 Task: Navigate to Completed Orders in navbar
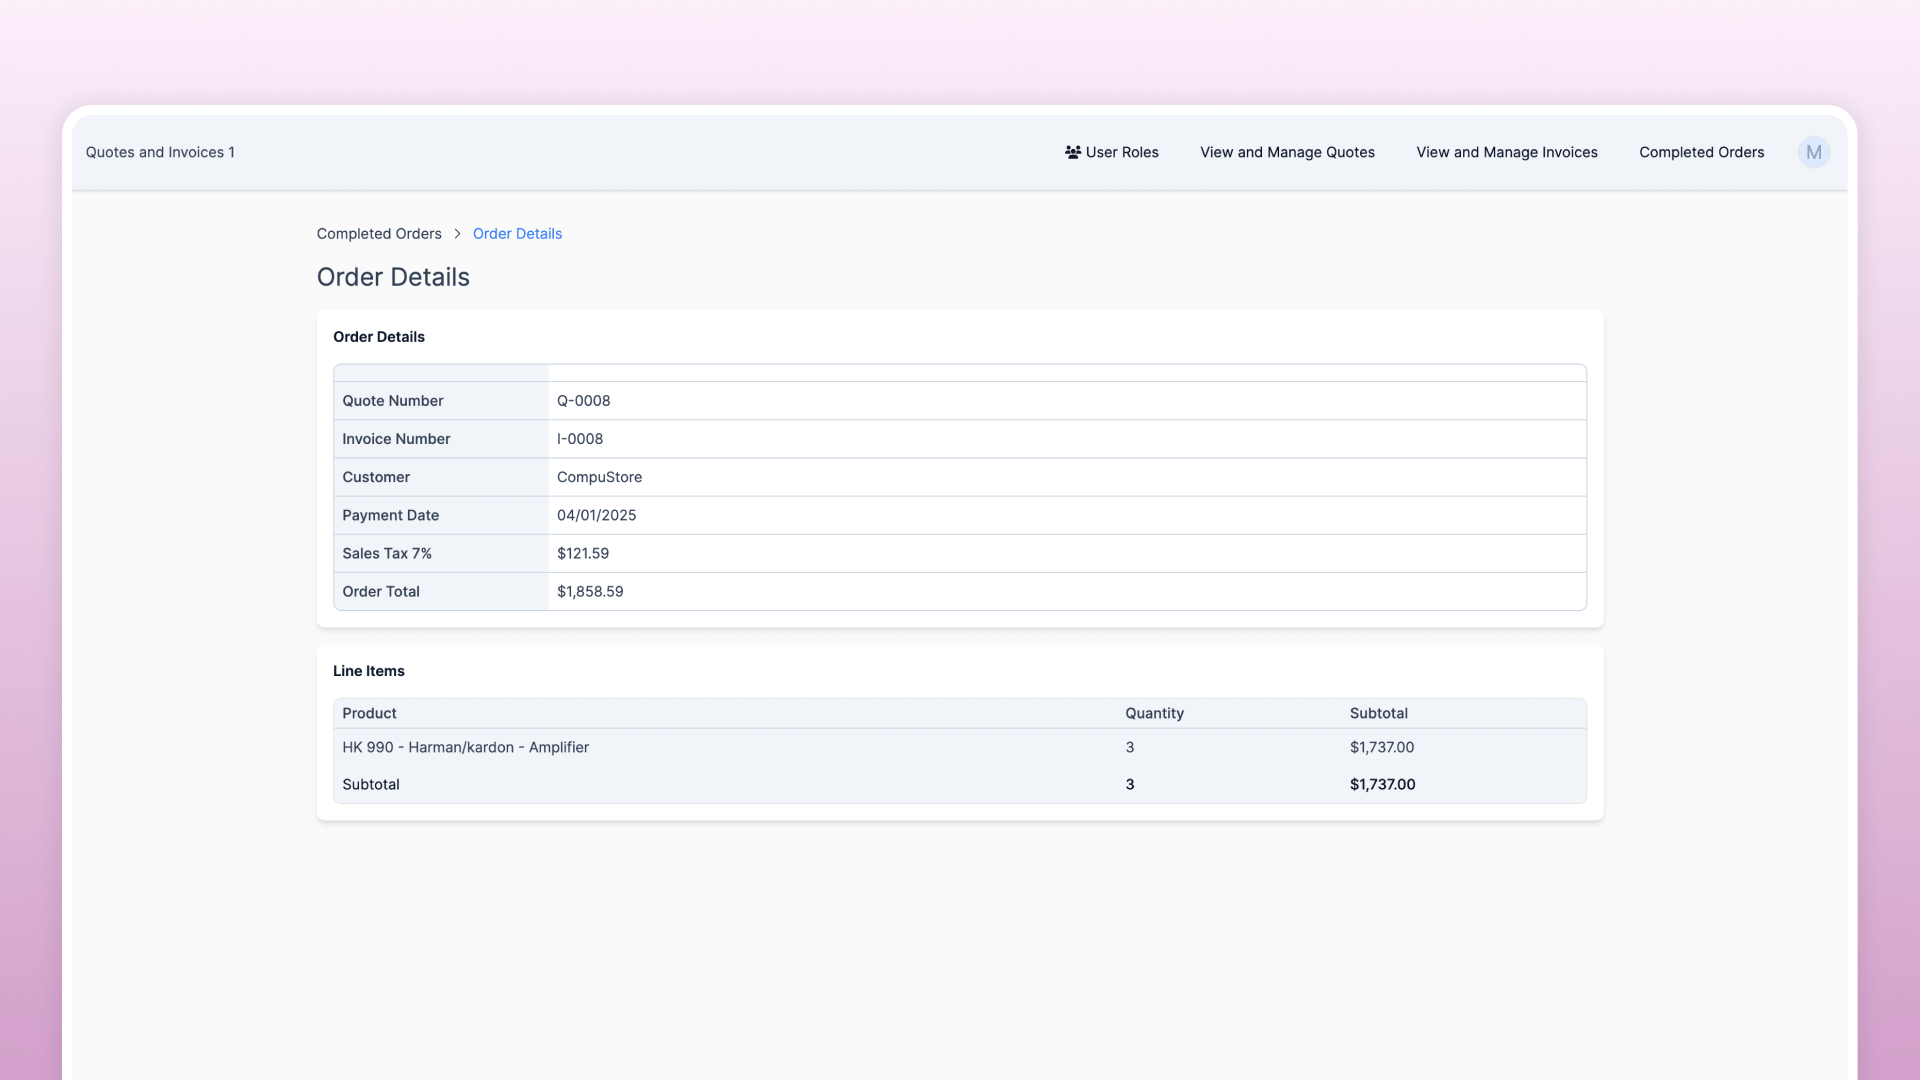pos(1701,152)
